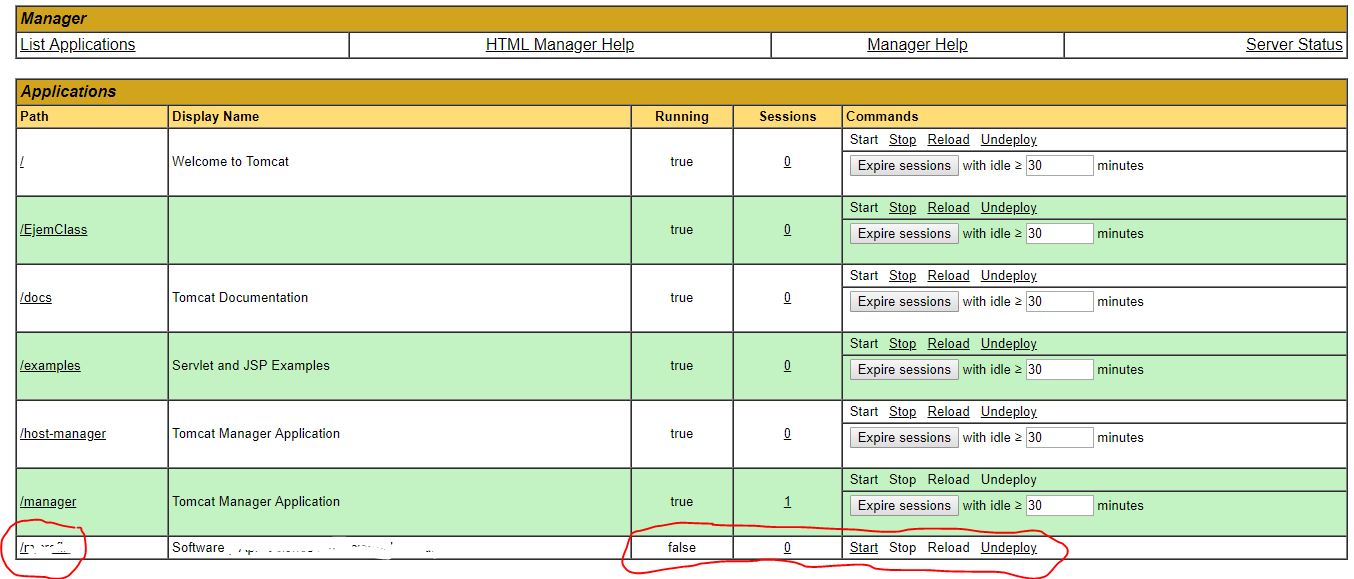Expire sessions for /manager
Viewport: 1354px width, 579px height.
(x=904, y=506)
